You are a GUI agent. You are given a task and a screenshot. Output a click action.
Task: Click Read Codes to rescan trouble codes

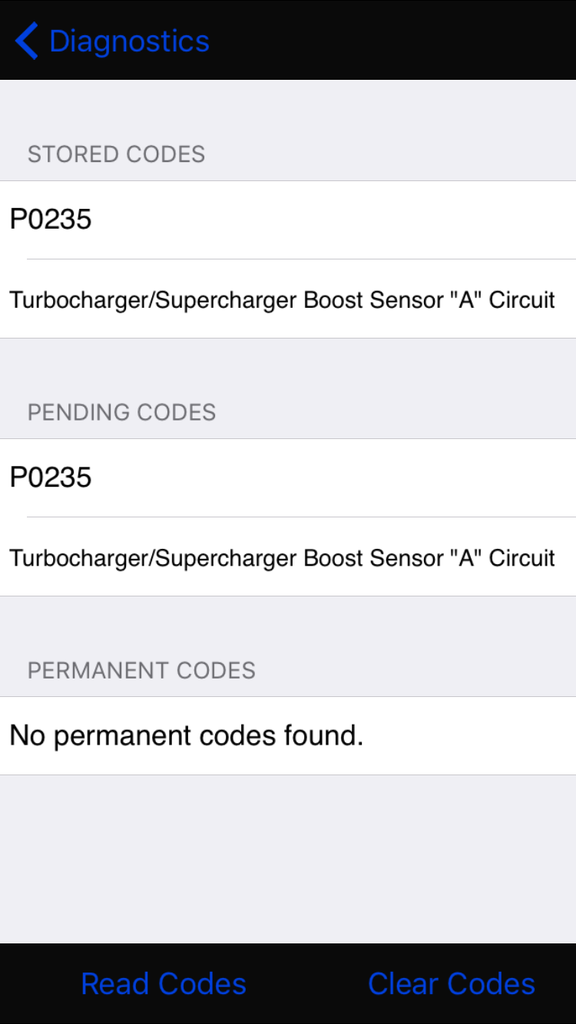(x=163, y=983)
